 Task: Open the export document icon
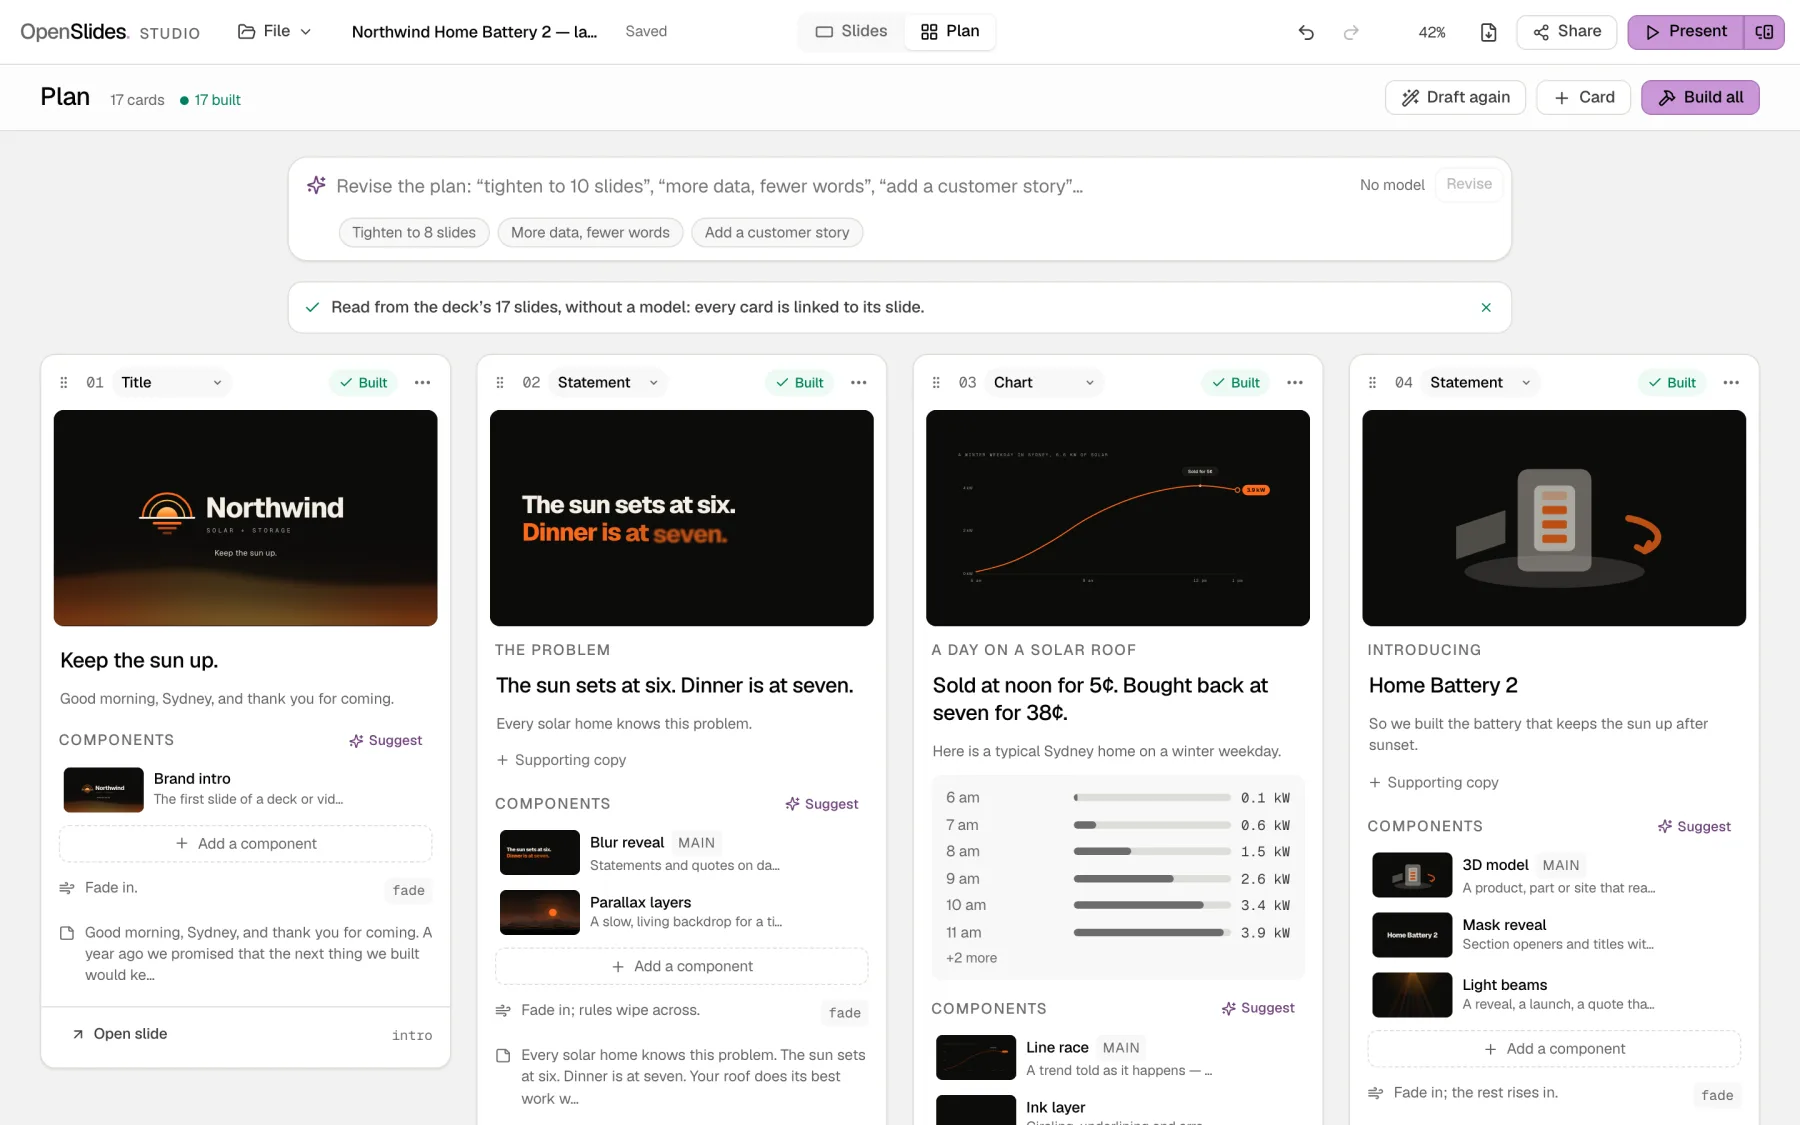pyautogui.click(x=1488, y=32)
